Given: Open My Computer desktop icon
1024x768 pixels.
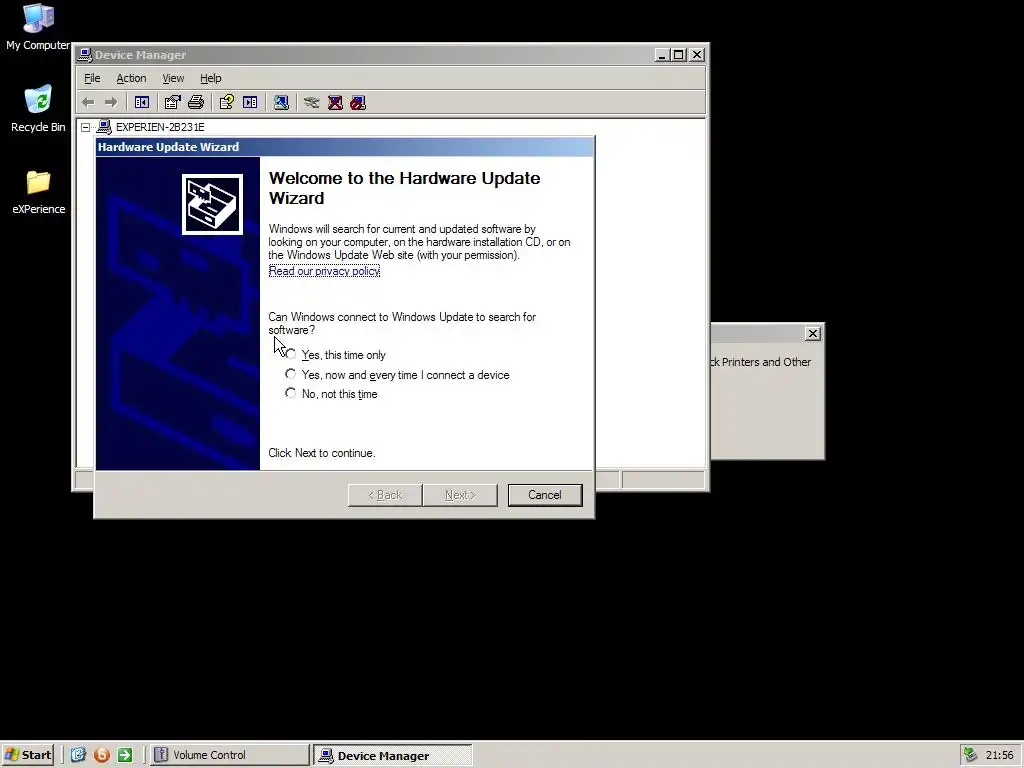Looking at the screenshot, I should click(38, 27).
